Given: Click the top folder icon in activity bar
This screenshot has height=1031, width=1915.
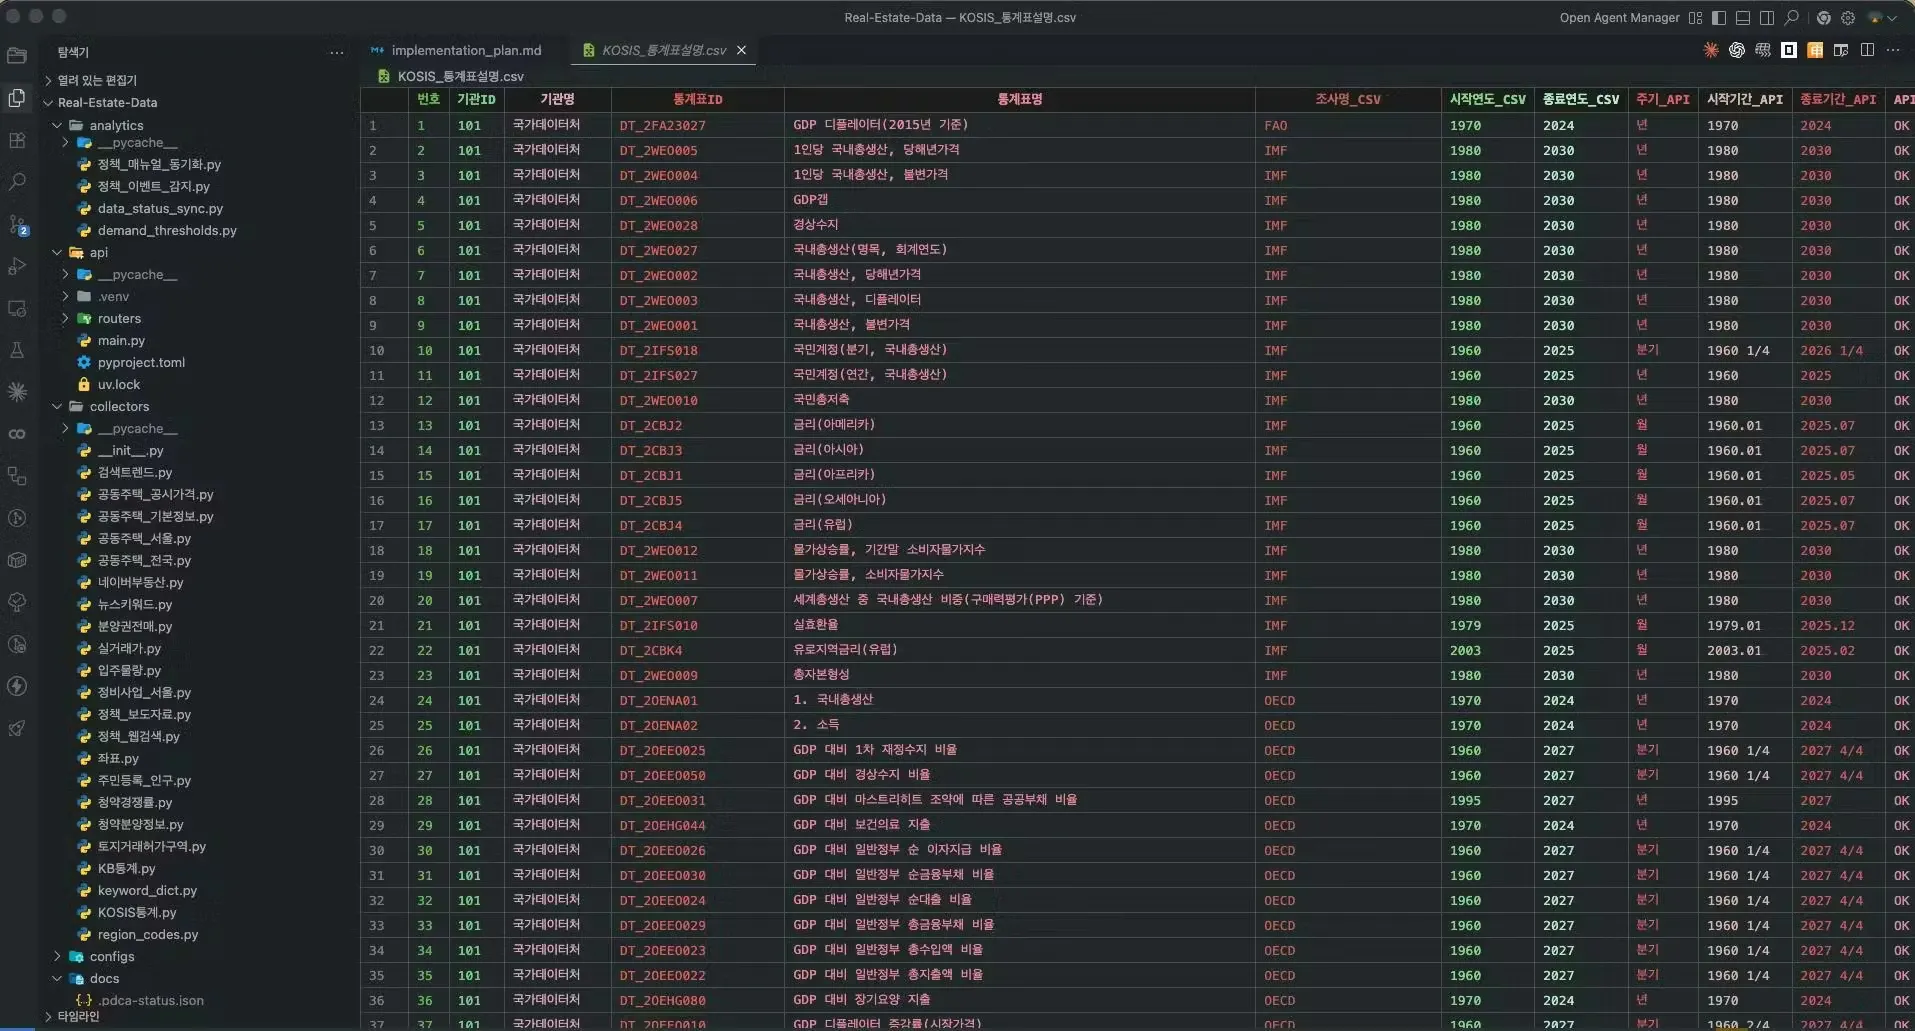Looking at the screenshot, I should coord(17,56).
